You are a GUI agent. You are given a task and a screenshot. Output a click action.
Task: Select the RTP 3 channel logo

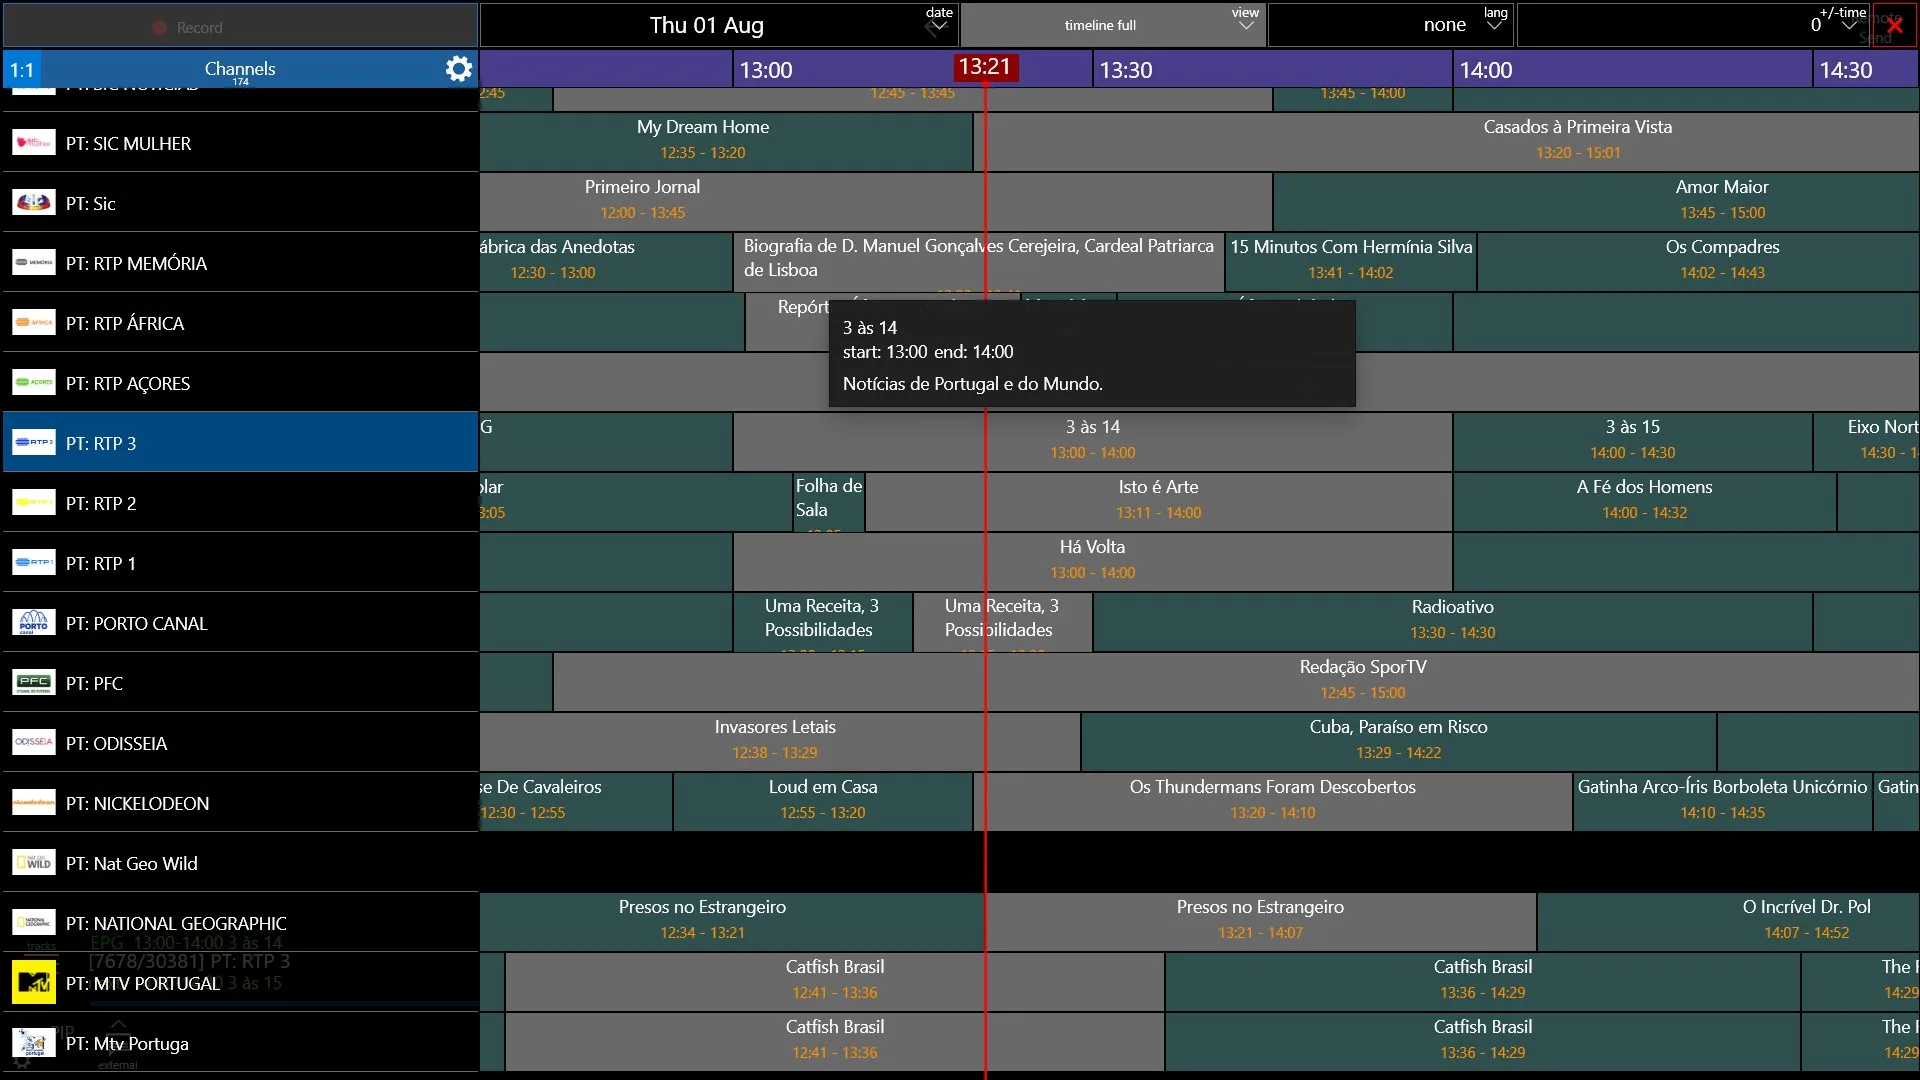[34, 442]
